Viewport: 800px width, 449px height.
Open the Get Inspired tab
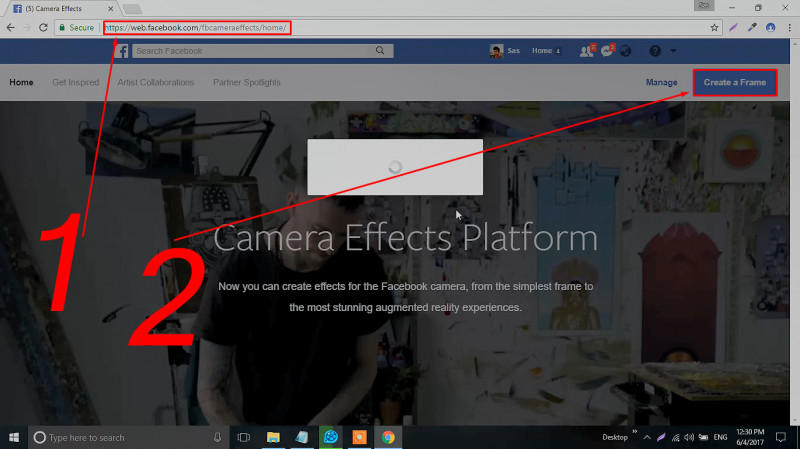point(76,82)
